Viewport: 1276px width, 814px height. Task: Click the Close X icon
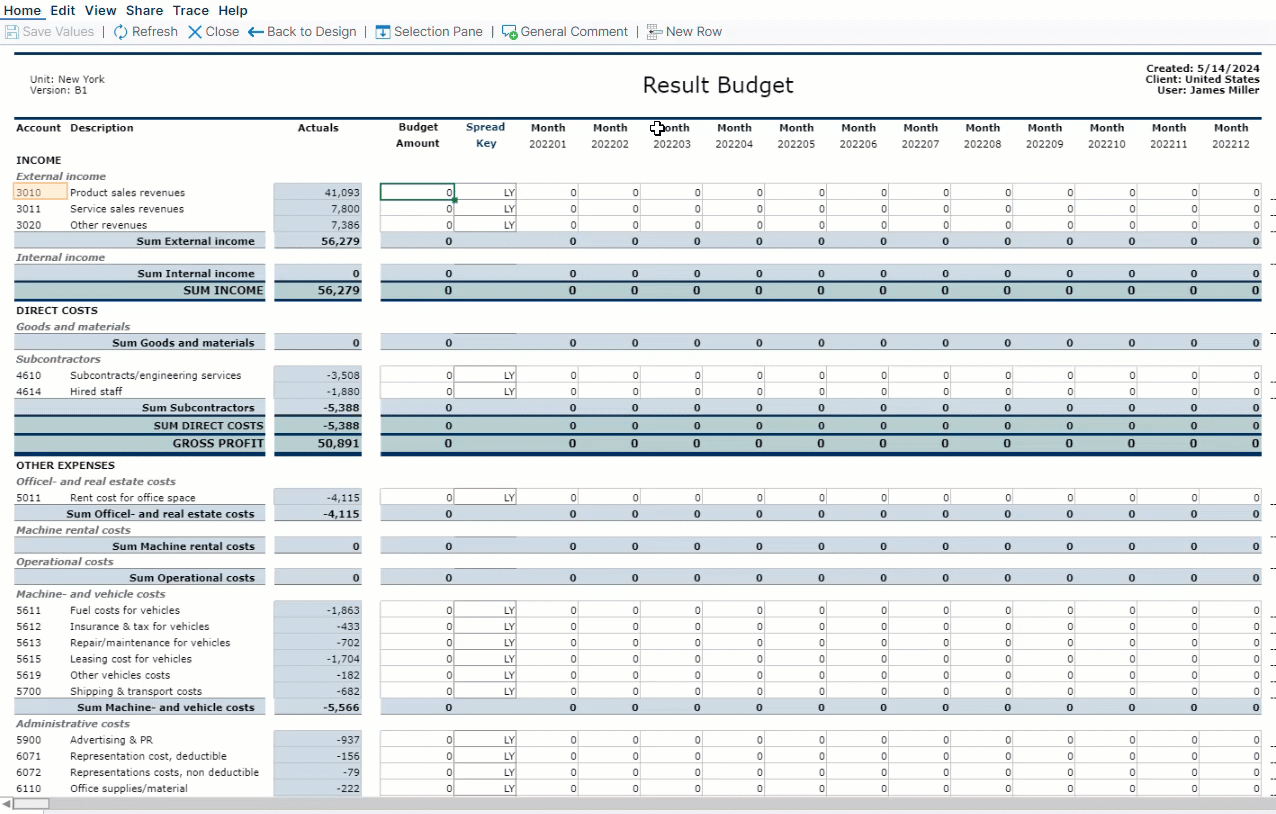pos(195,32)
